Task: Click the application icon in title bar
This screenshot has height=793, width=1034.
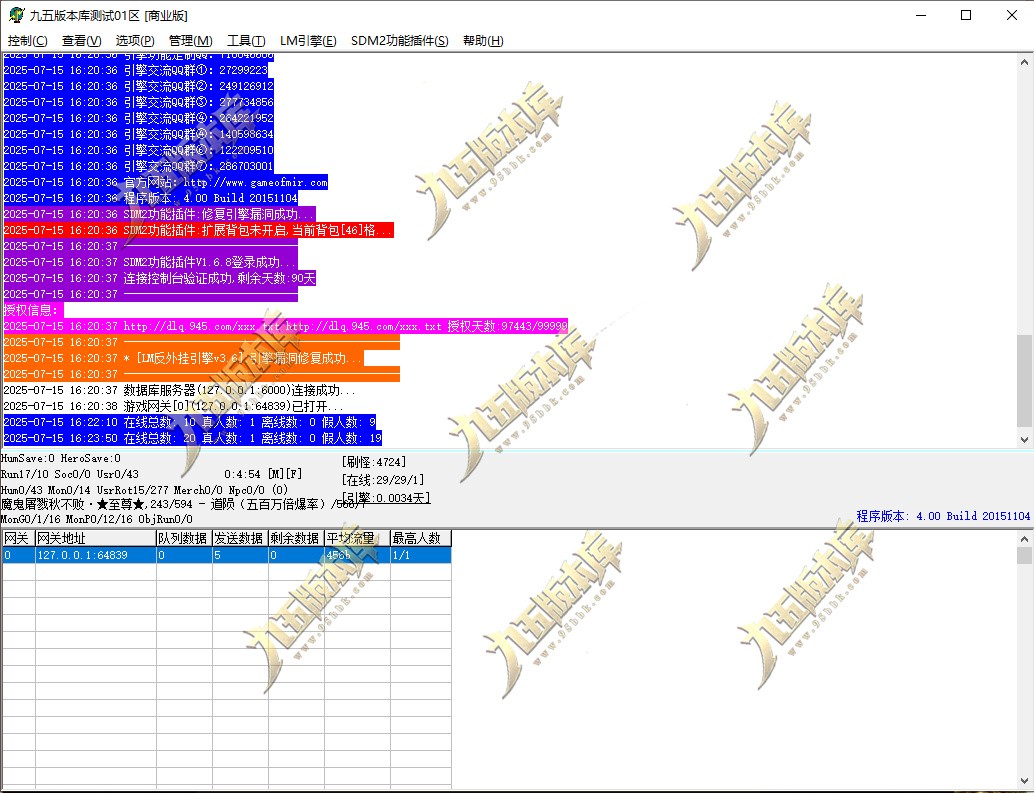Action: pos(15,15)
